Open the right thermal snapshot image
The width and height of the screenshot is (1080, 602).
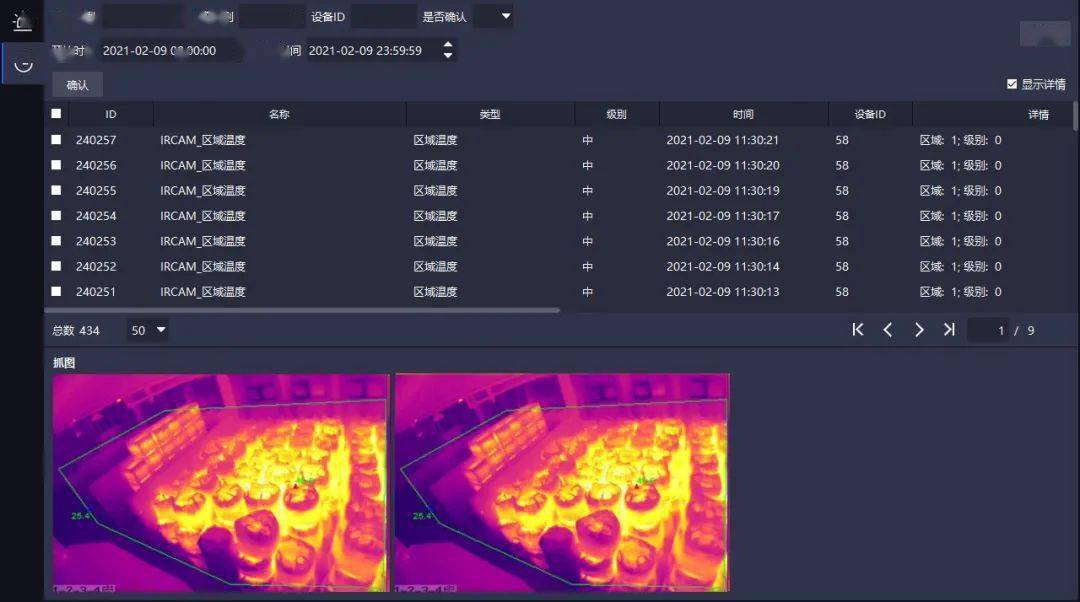coord(562,483)
